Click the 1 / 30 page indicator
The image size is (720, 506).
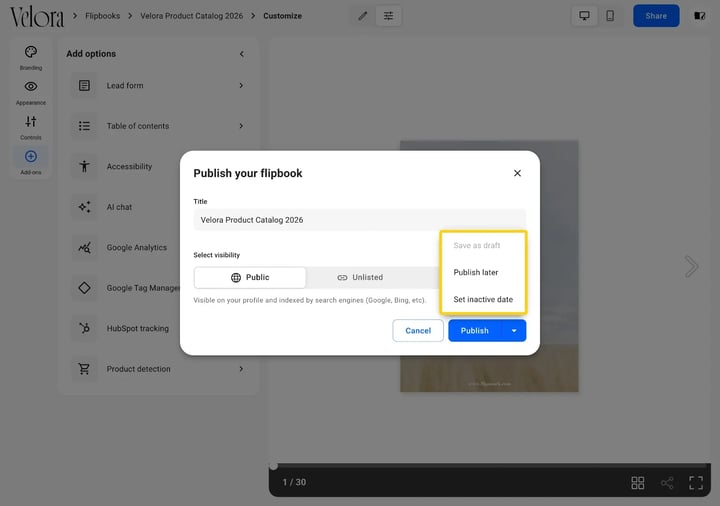click(294, 483)
